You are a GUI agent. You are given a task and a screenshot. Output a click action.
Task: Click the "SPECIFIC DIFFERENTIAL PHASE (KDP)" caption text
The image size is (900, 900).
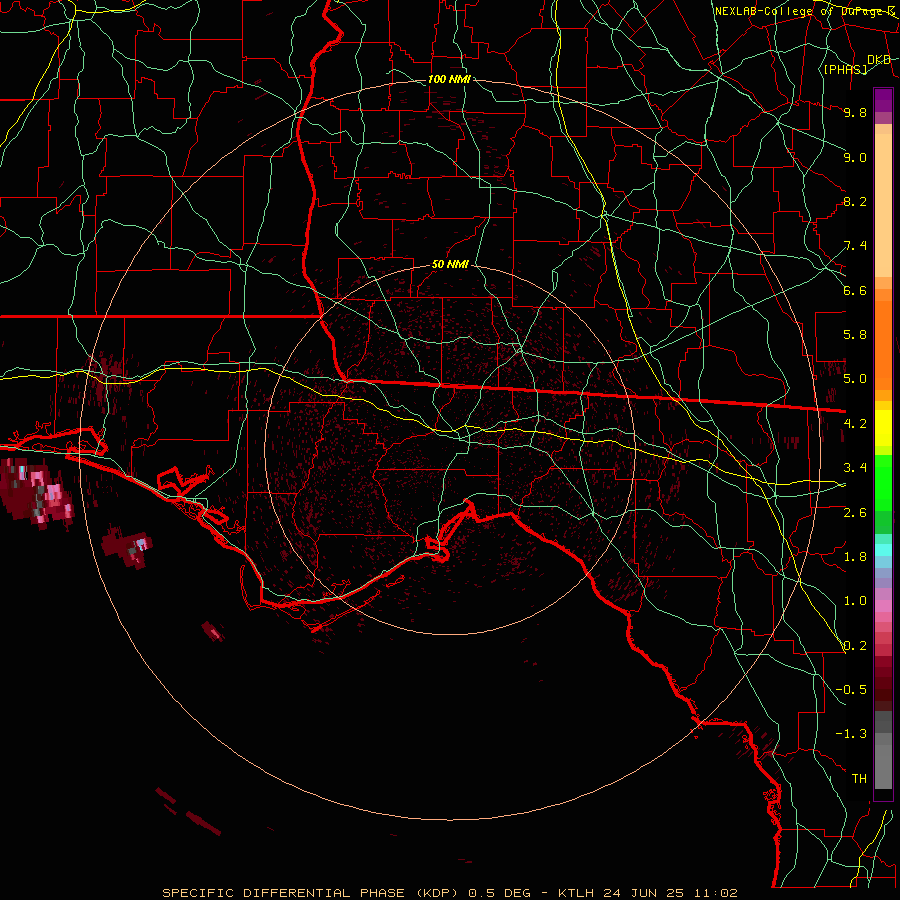pos(310,893)
